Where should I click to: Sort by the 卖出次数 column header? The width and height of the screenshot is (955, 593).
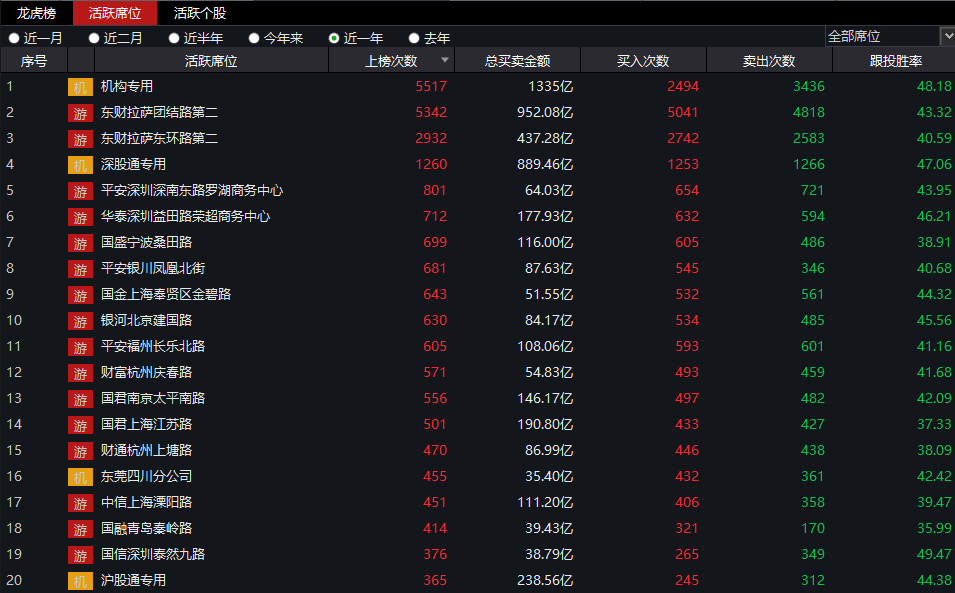tap(769, 61)
